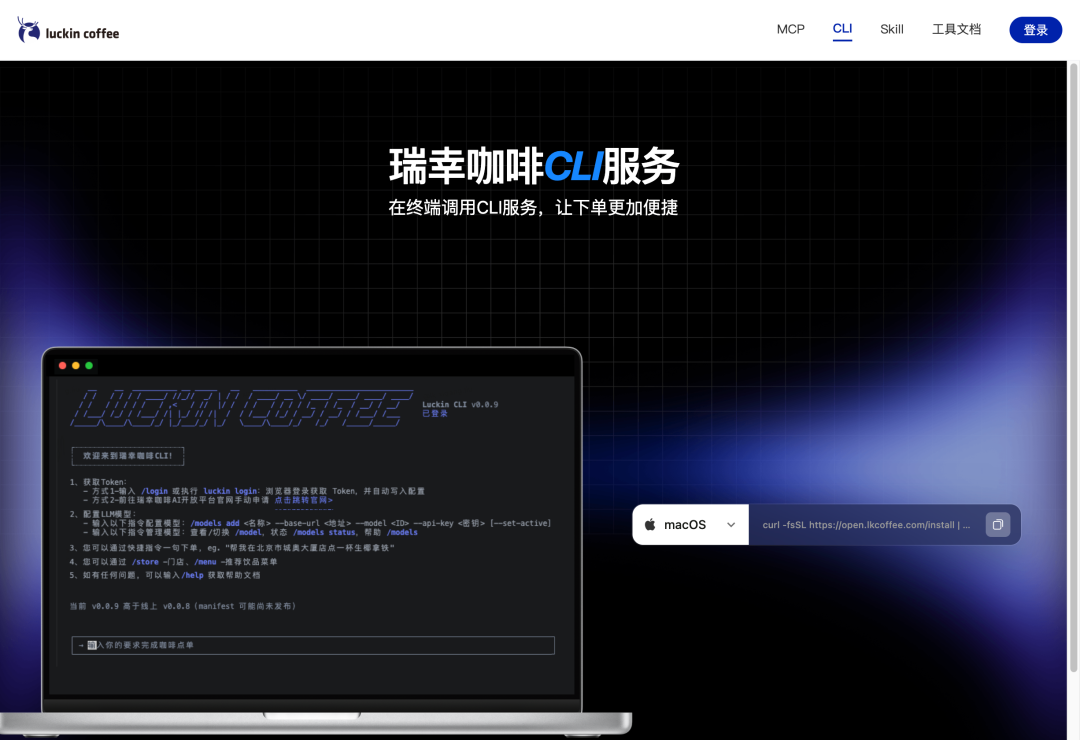The height and width of the screenshot is (740, 1080).
Task: Click the 登录 login button
Action: [1035, 30]
